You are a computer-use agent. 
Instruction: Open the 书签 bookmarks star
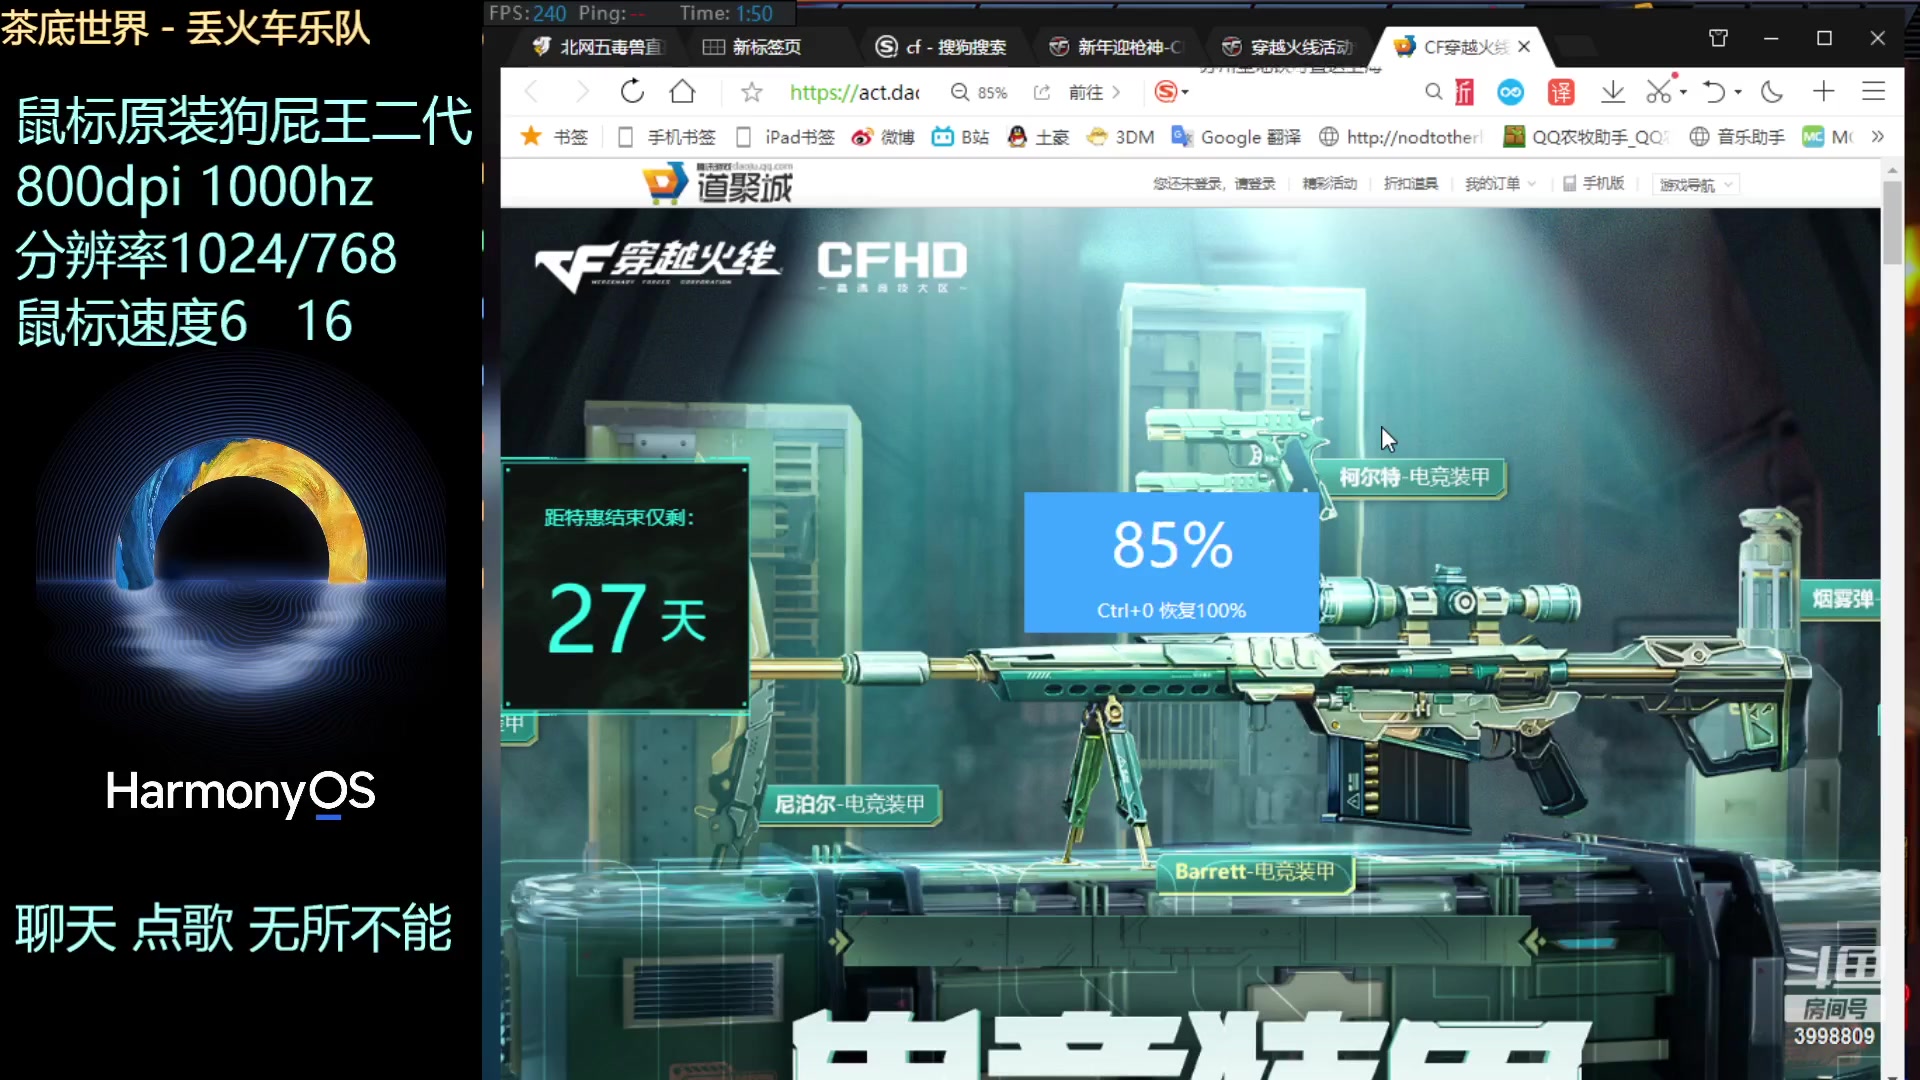(x=555, y=137)
